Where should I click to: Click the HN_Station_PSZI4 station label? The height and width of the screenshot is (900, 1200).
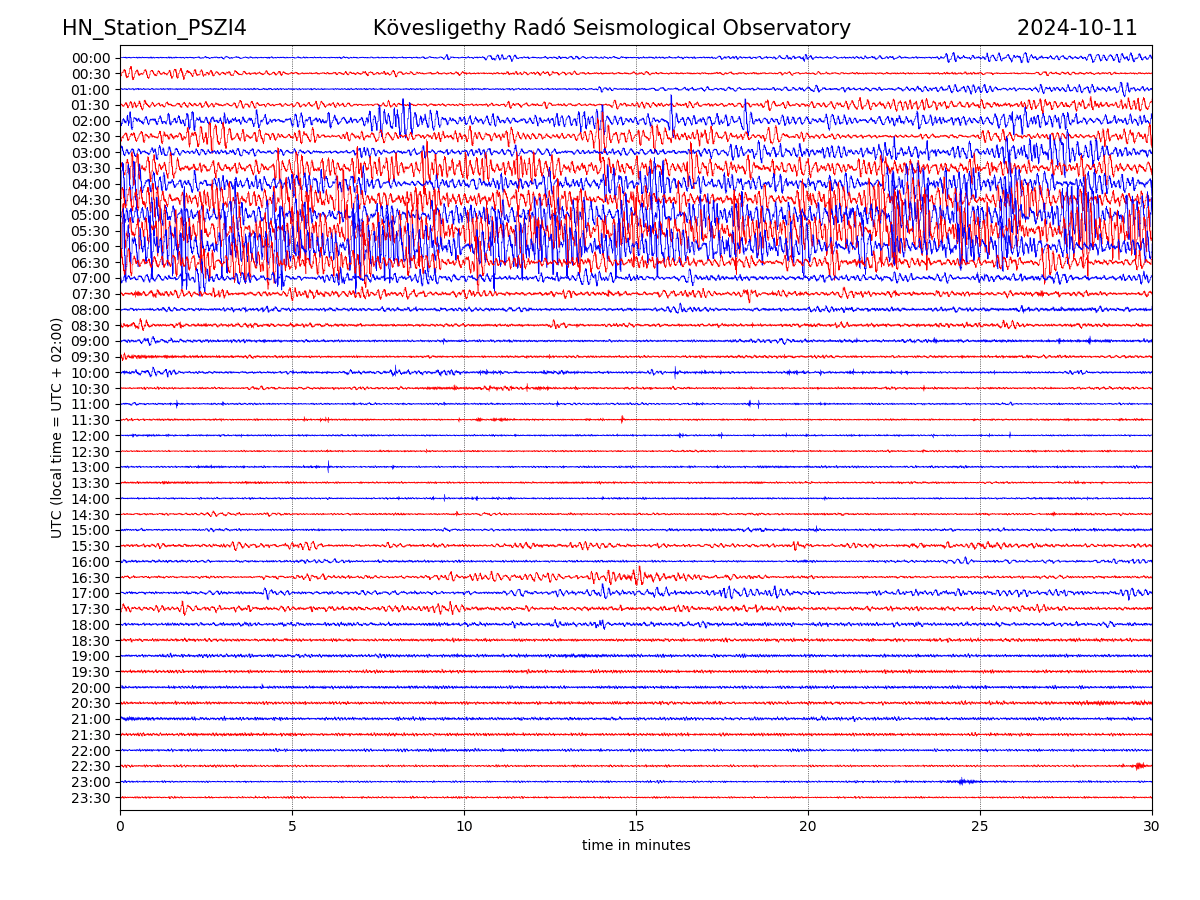coord(154,29)
